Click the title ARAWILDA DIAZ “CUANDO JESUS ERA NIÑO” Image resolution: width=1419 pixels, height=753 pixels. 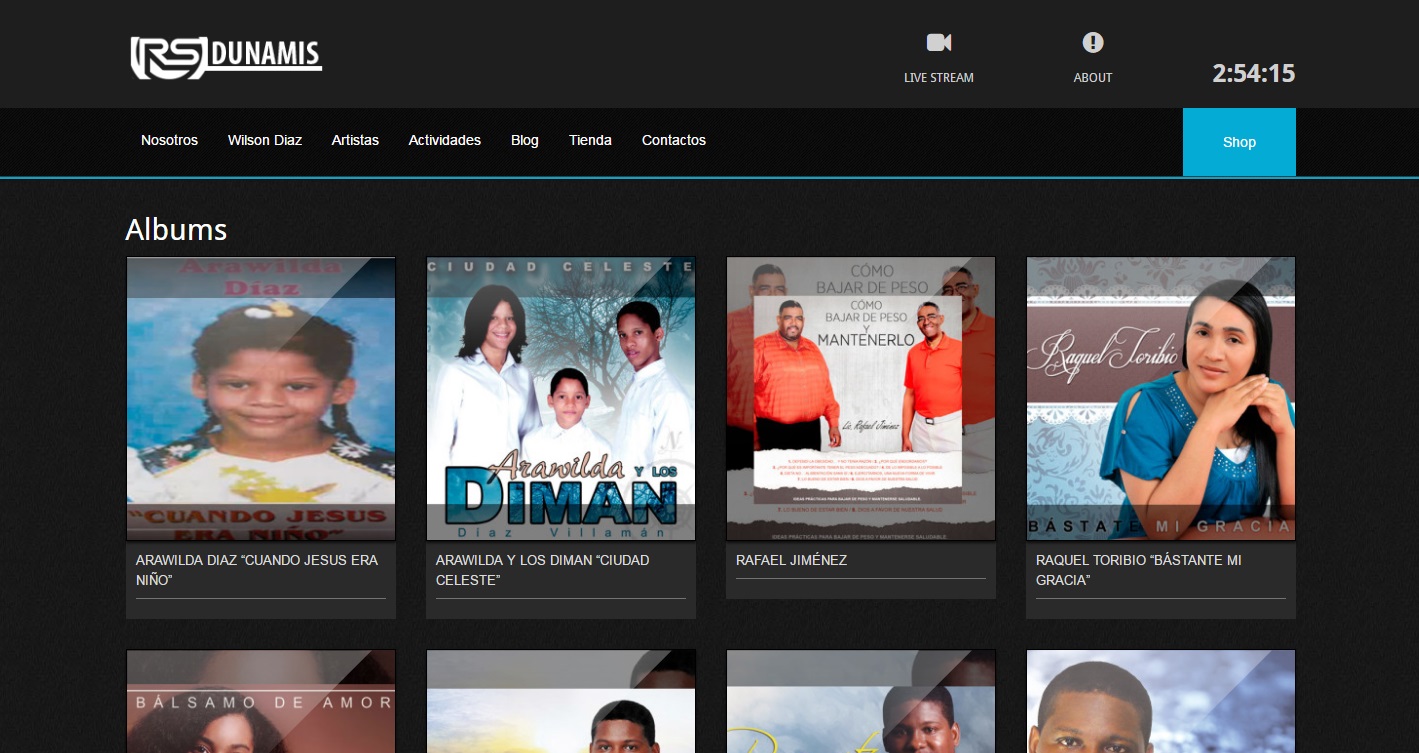(257, 570)
